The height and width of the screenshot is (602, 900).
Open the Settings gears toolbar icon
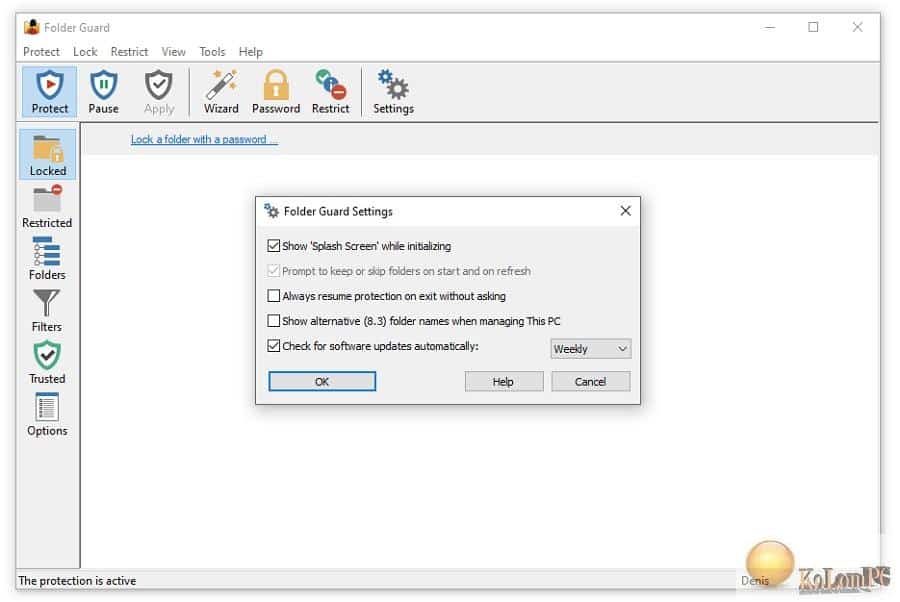(x=393, y=92)
